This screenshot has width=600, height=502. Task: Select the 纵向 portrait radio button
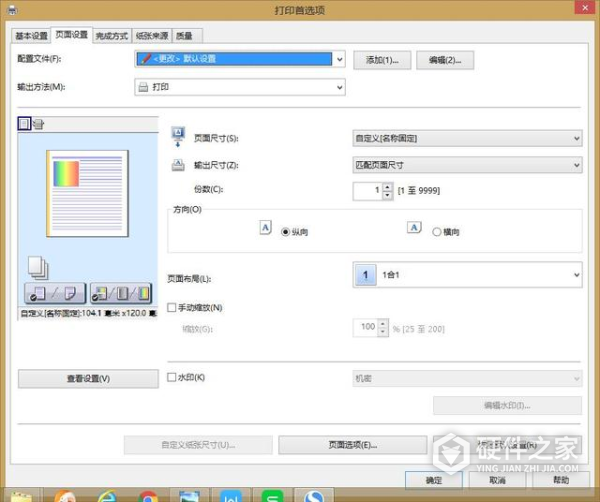(x=285, y=232)
